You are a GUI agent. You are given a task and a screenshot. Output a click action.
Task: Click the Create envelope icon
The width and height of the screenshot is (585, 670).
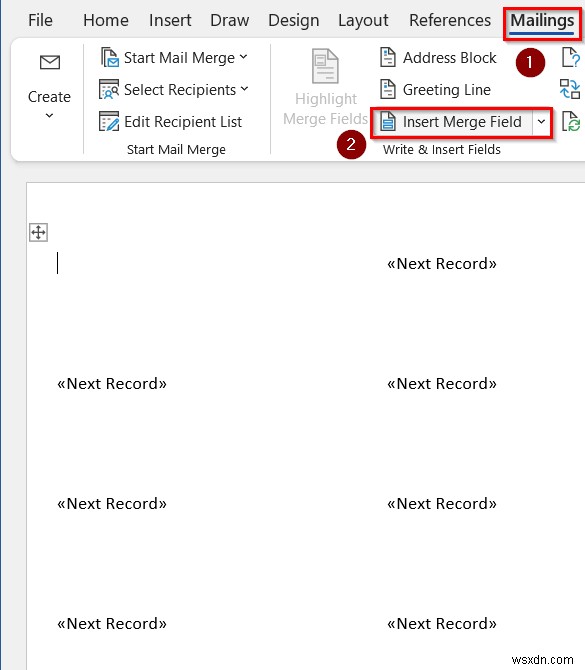click(50, 62)
